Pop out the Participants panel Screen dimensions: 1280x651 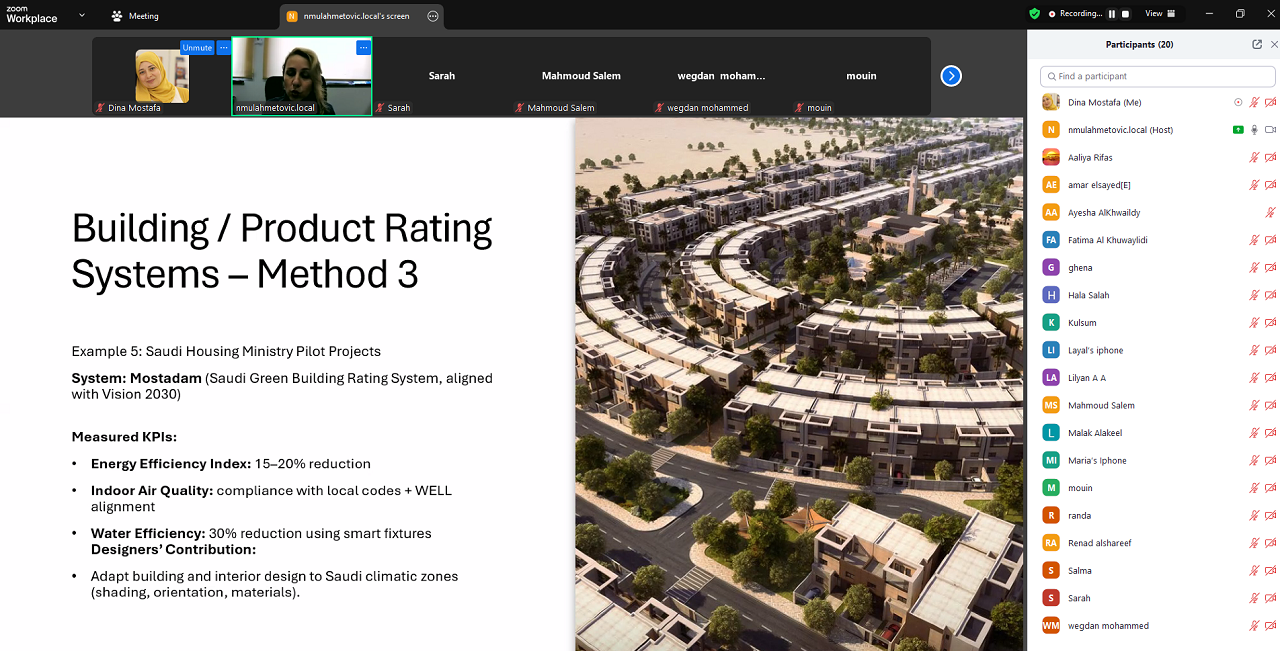click(1257, 44)
